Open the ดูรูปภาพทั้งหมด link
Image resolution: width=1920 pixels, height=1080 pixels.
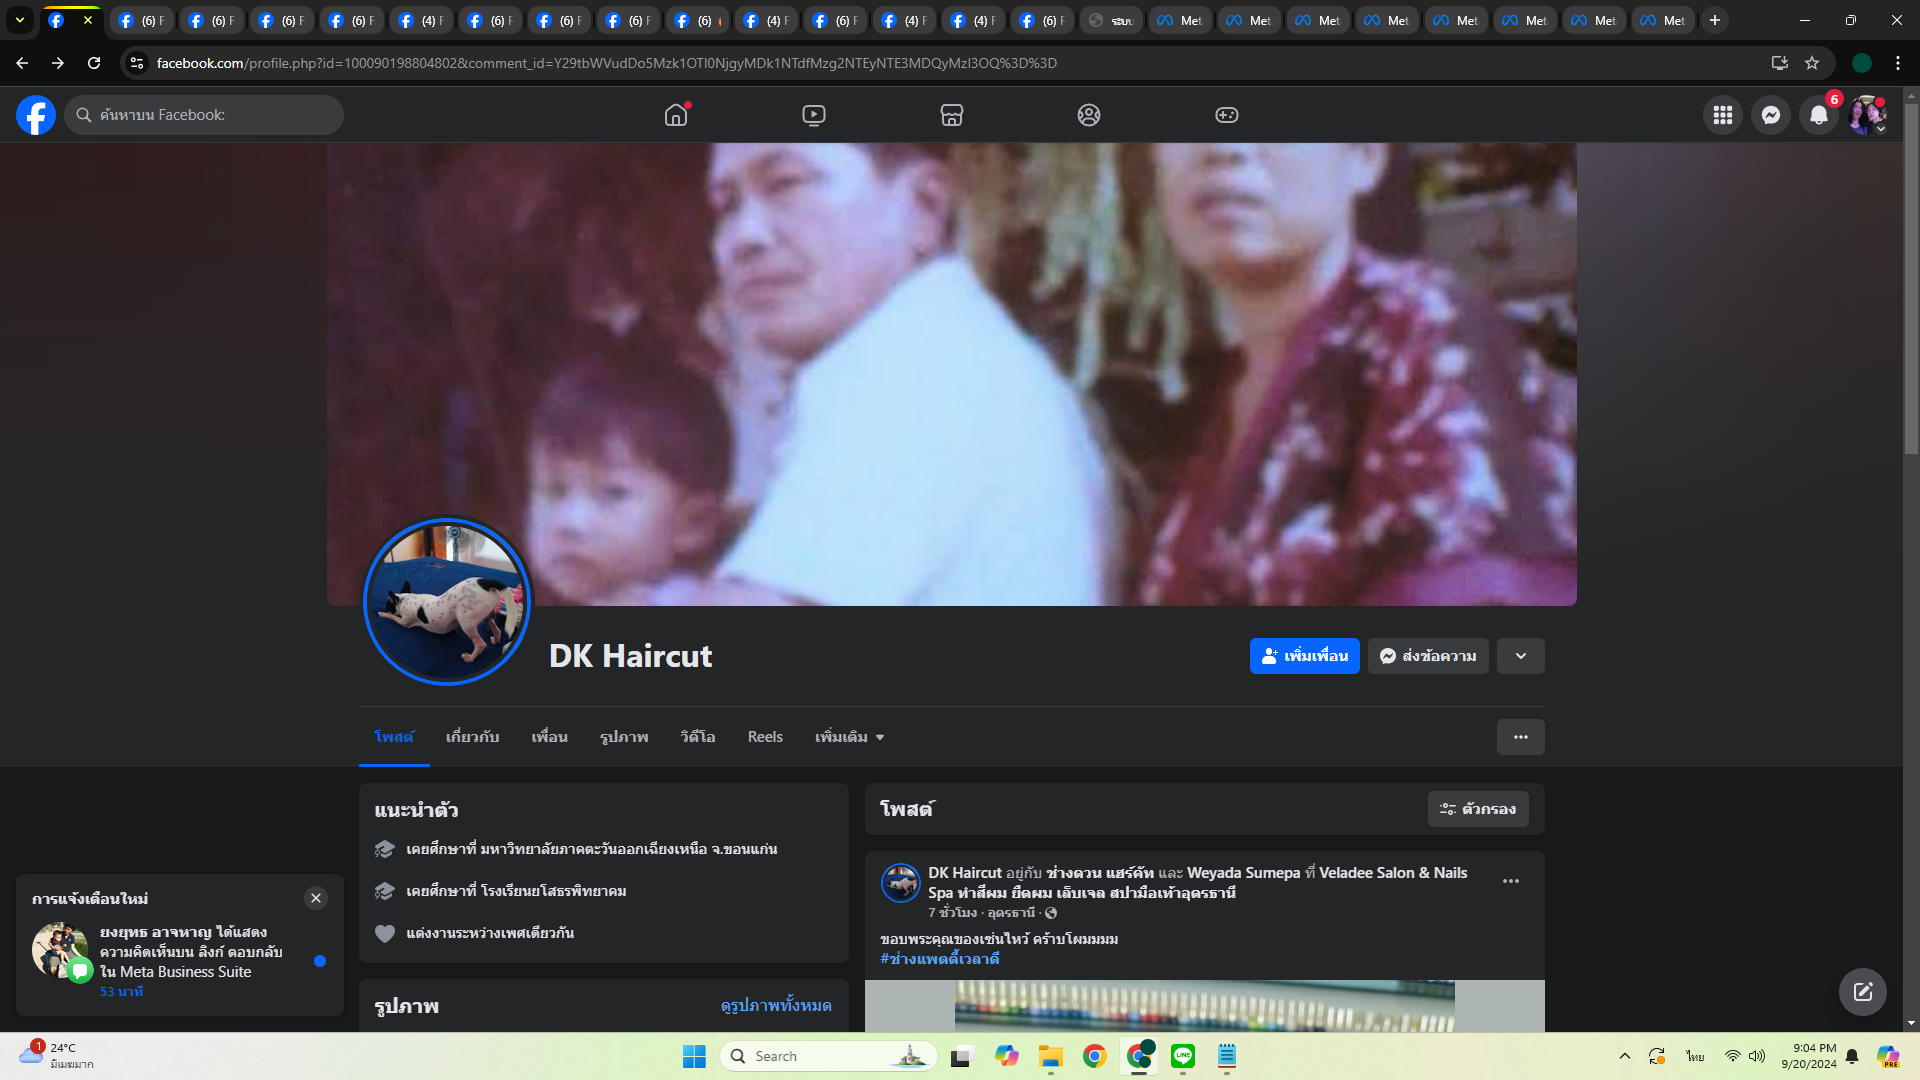[x=776, y=1005]
